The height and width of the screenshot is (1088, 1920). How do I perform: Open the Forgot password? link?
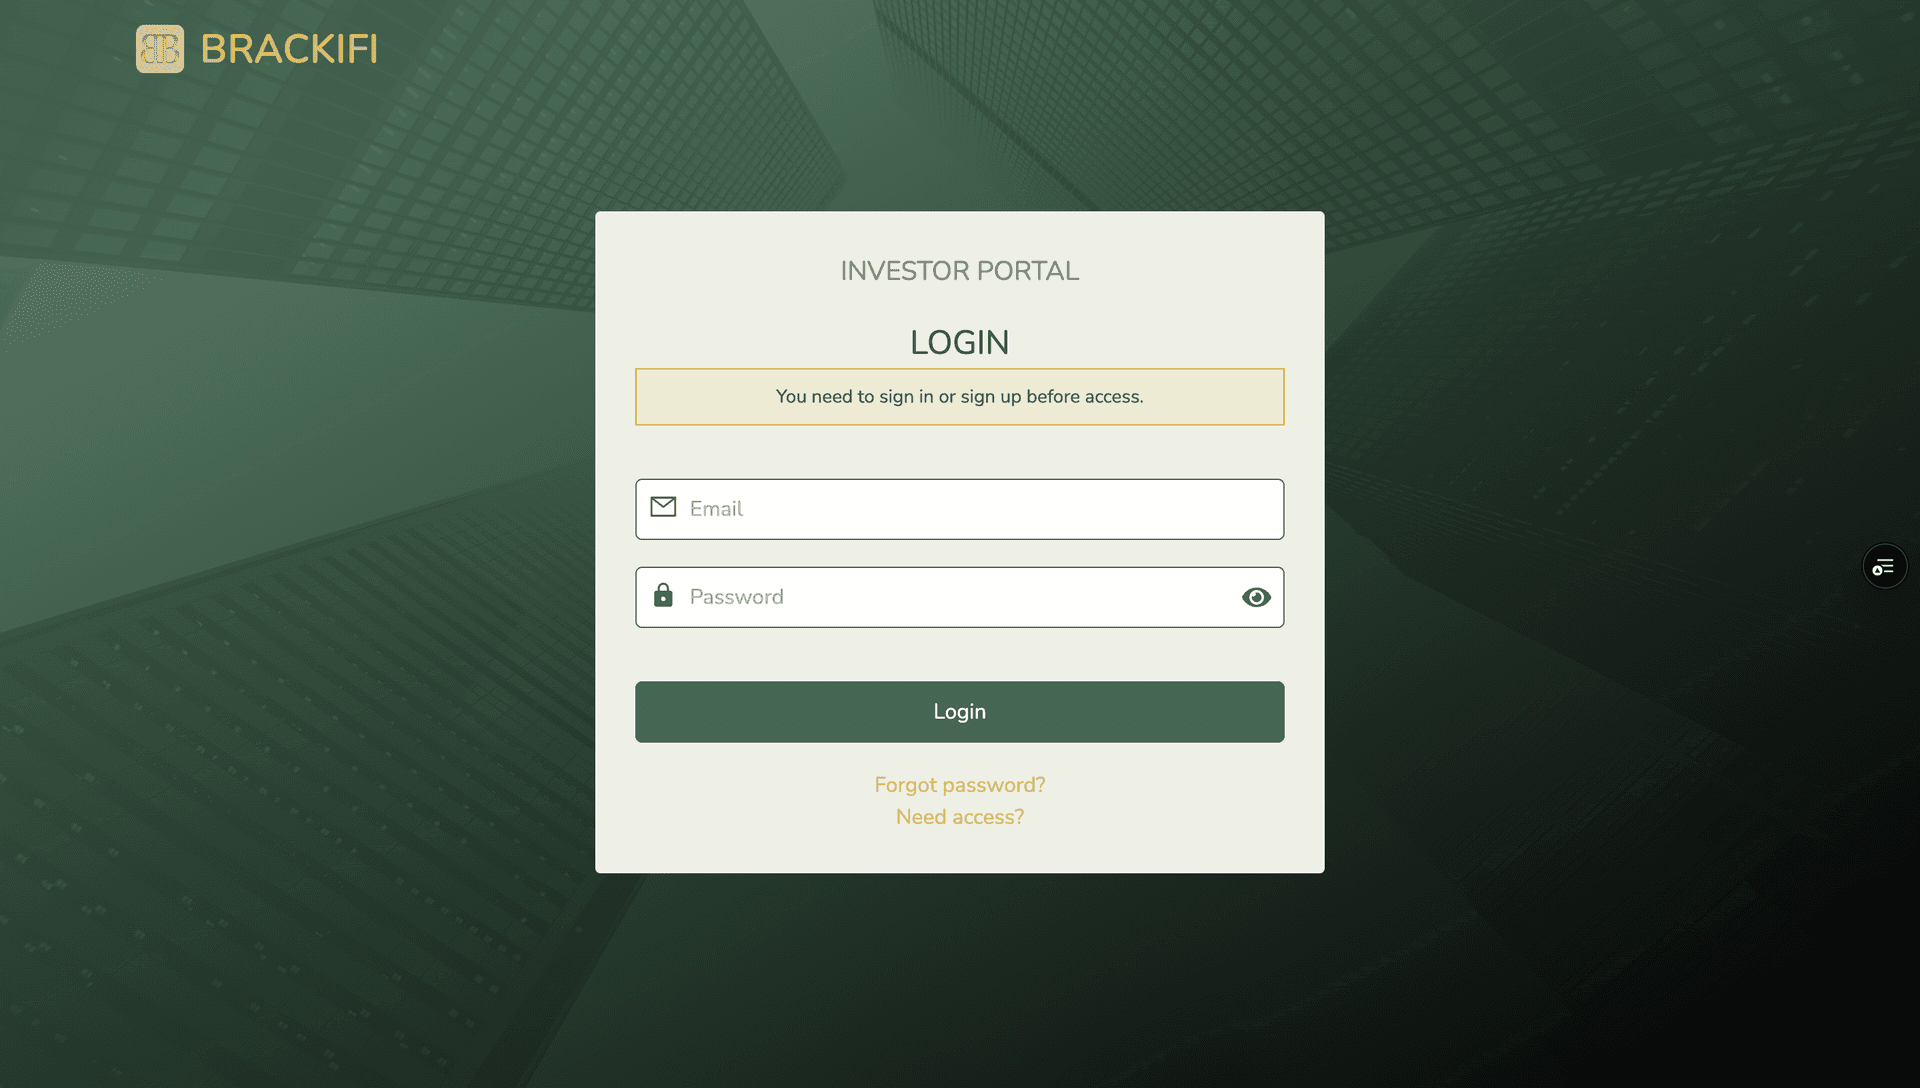pyautogui.click(x=960, y=785)
